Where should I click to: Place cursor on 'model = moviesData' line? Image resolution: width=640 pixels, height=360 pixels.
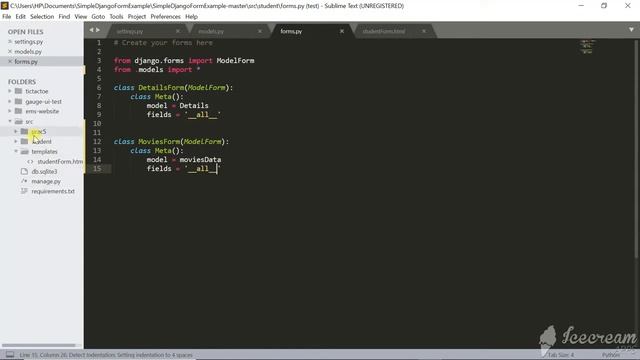coord(184,160)
